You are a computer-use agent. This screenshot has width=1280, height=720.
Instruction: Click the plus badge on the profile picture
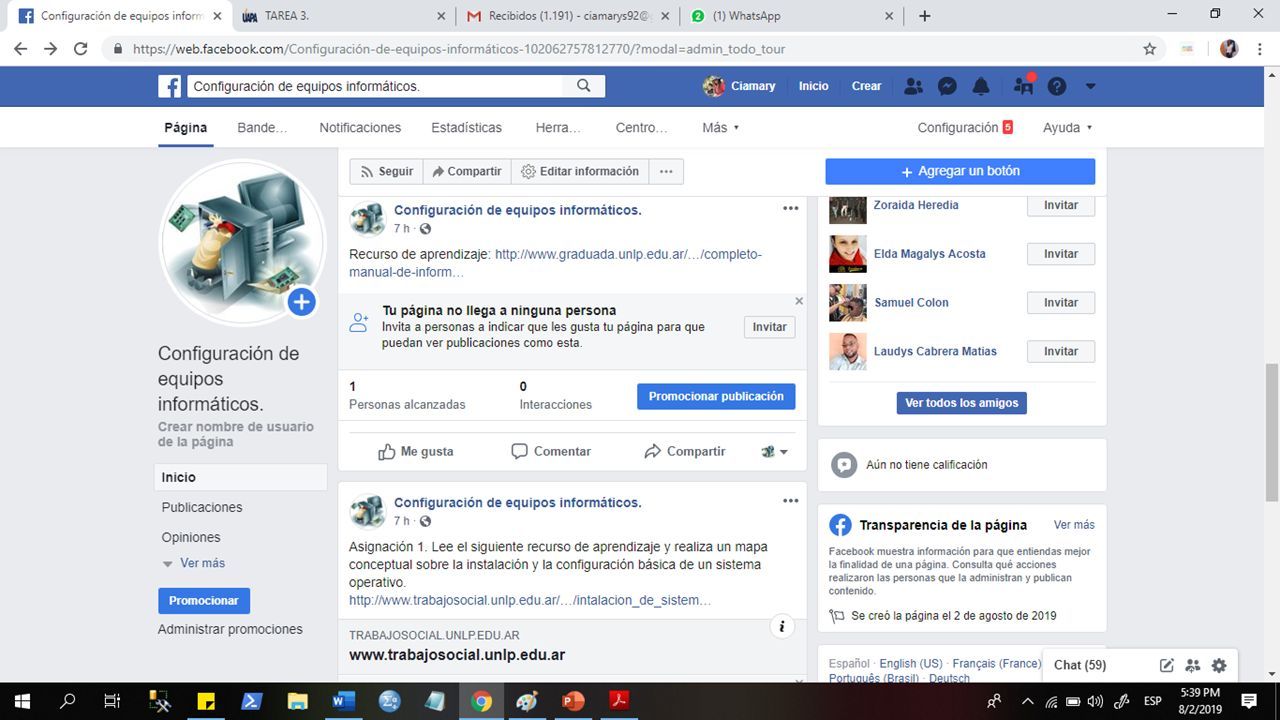(x=302, y=302)
